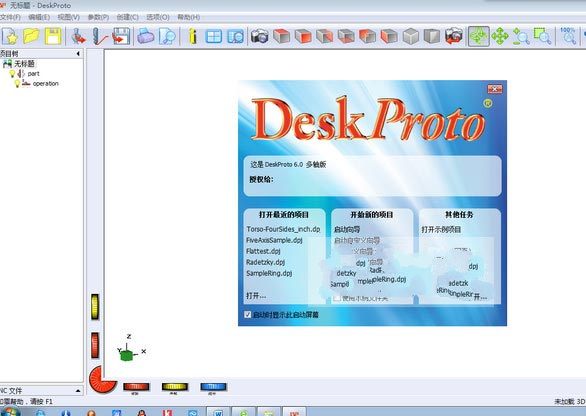586x416 pixels.
Task: Open project with yellow folder icon
Action: click(x=31, y=36)
